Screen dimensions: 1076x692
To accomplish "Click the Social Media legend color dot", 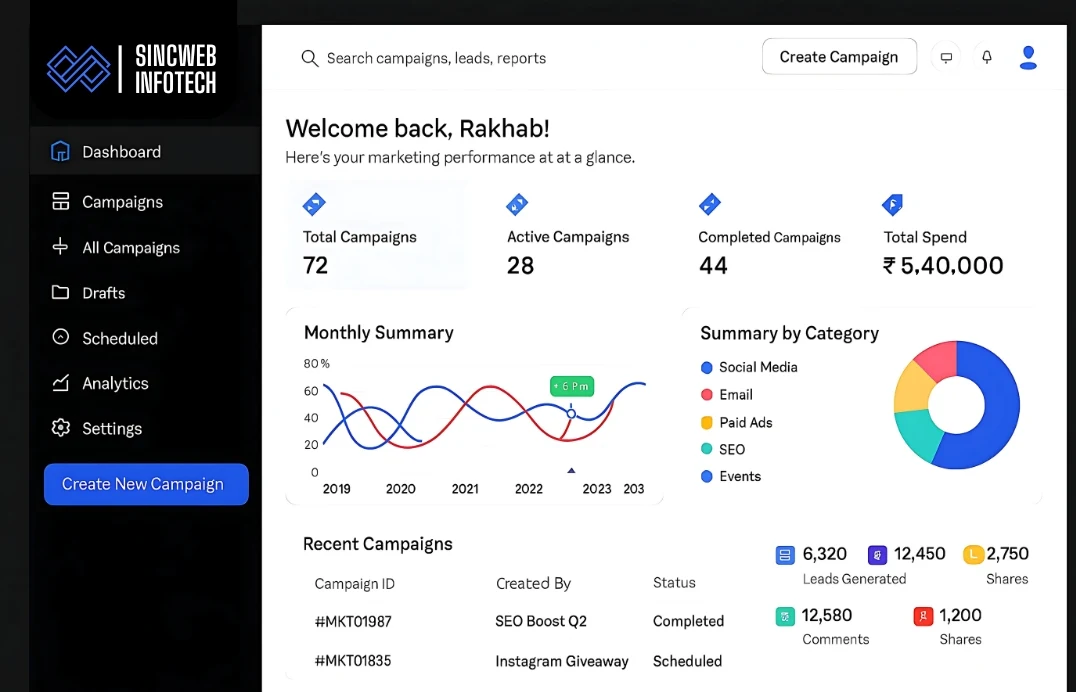I will [707, 368].
